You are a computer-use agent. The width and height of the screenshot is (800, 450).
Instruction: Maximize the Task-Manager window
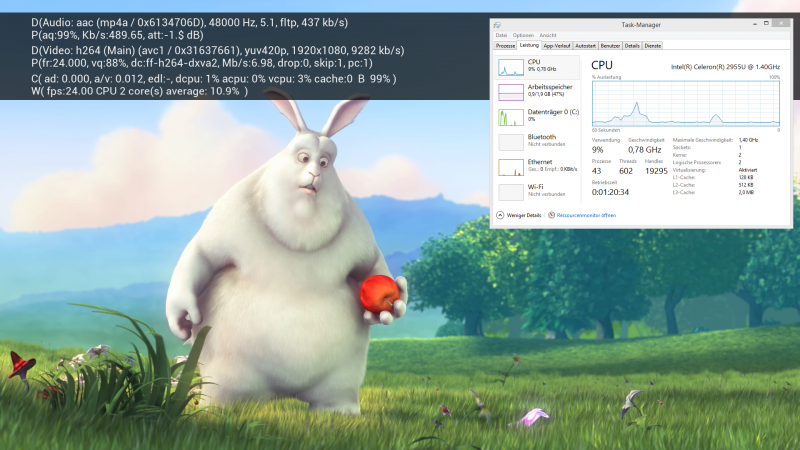tap(766, 23)
